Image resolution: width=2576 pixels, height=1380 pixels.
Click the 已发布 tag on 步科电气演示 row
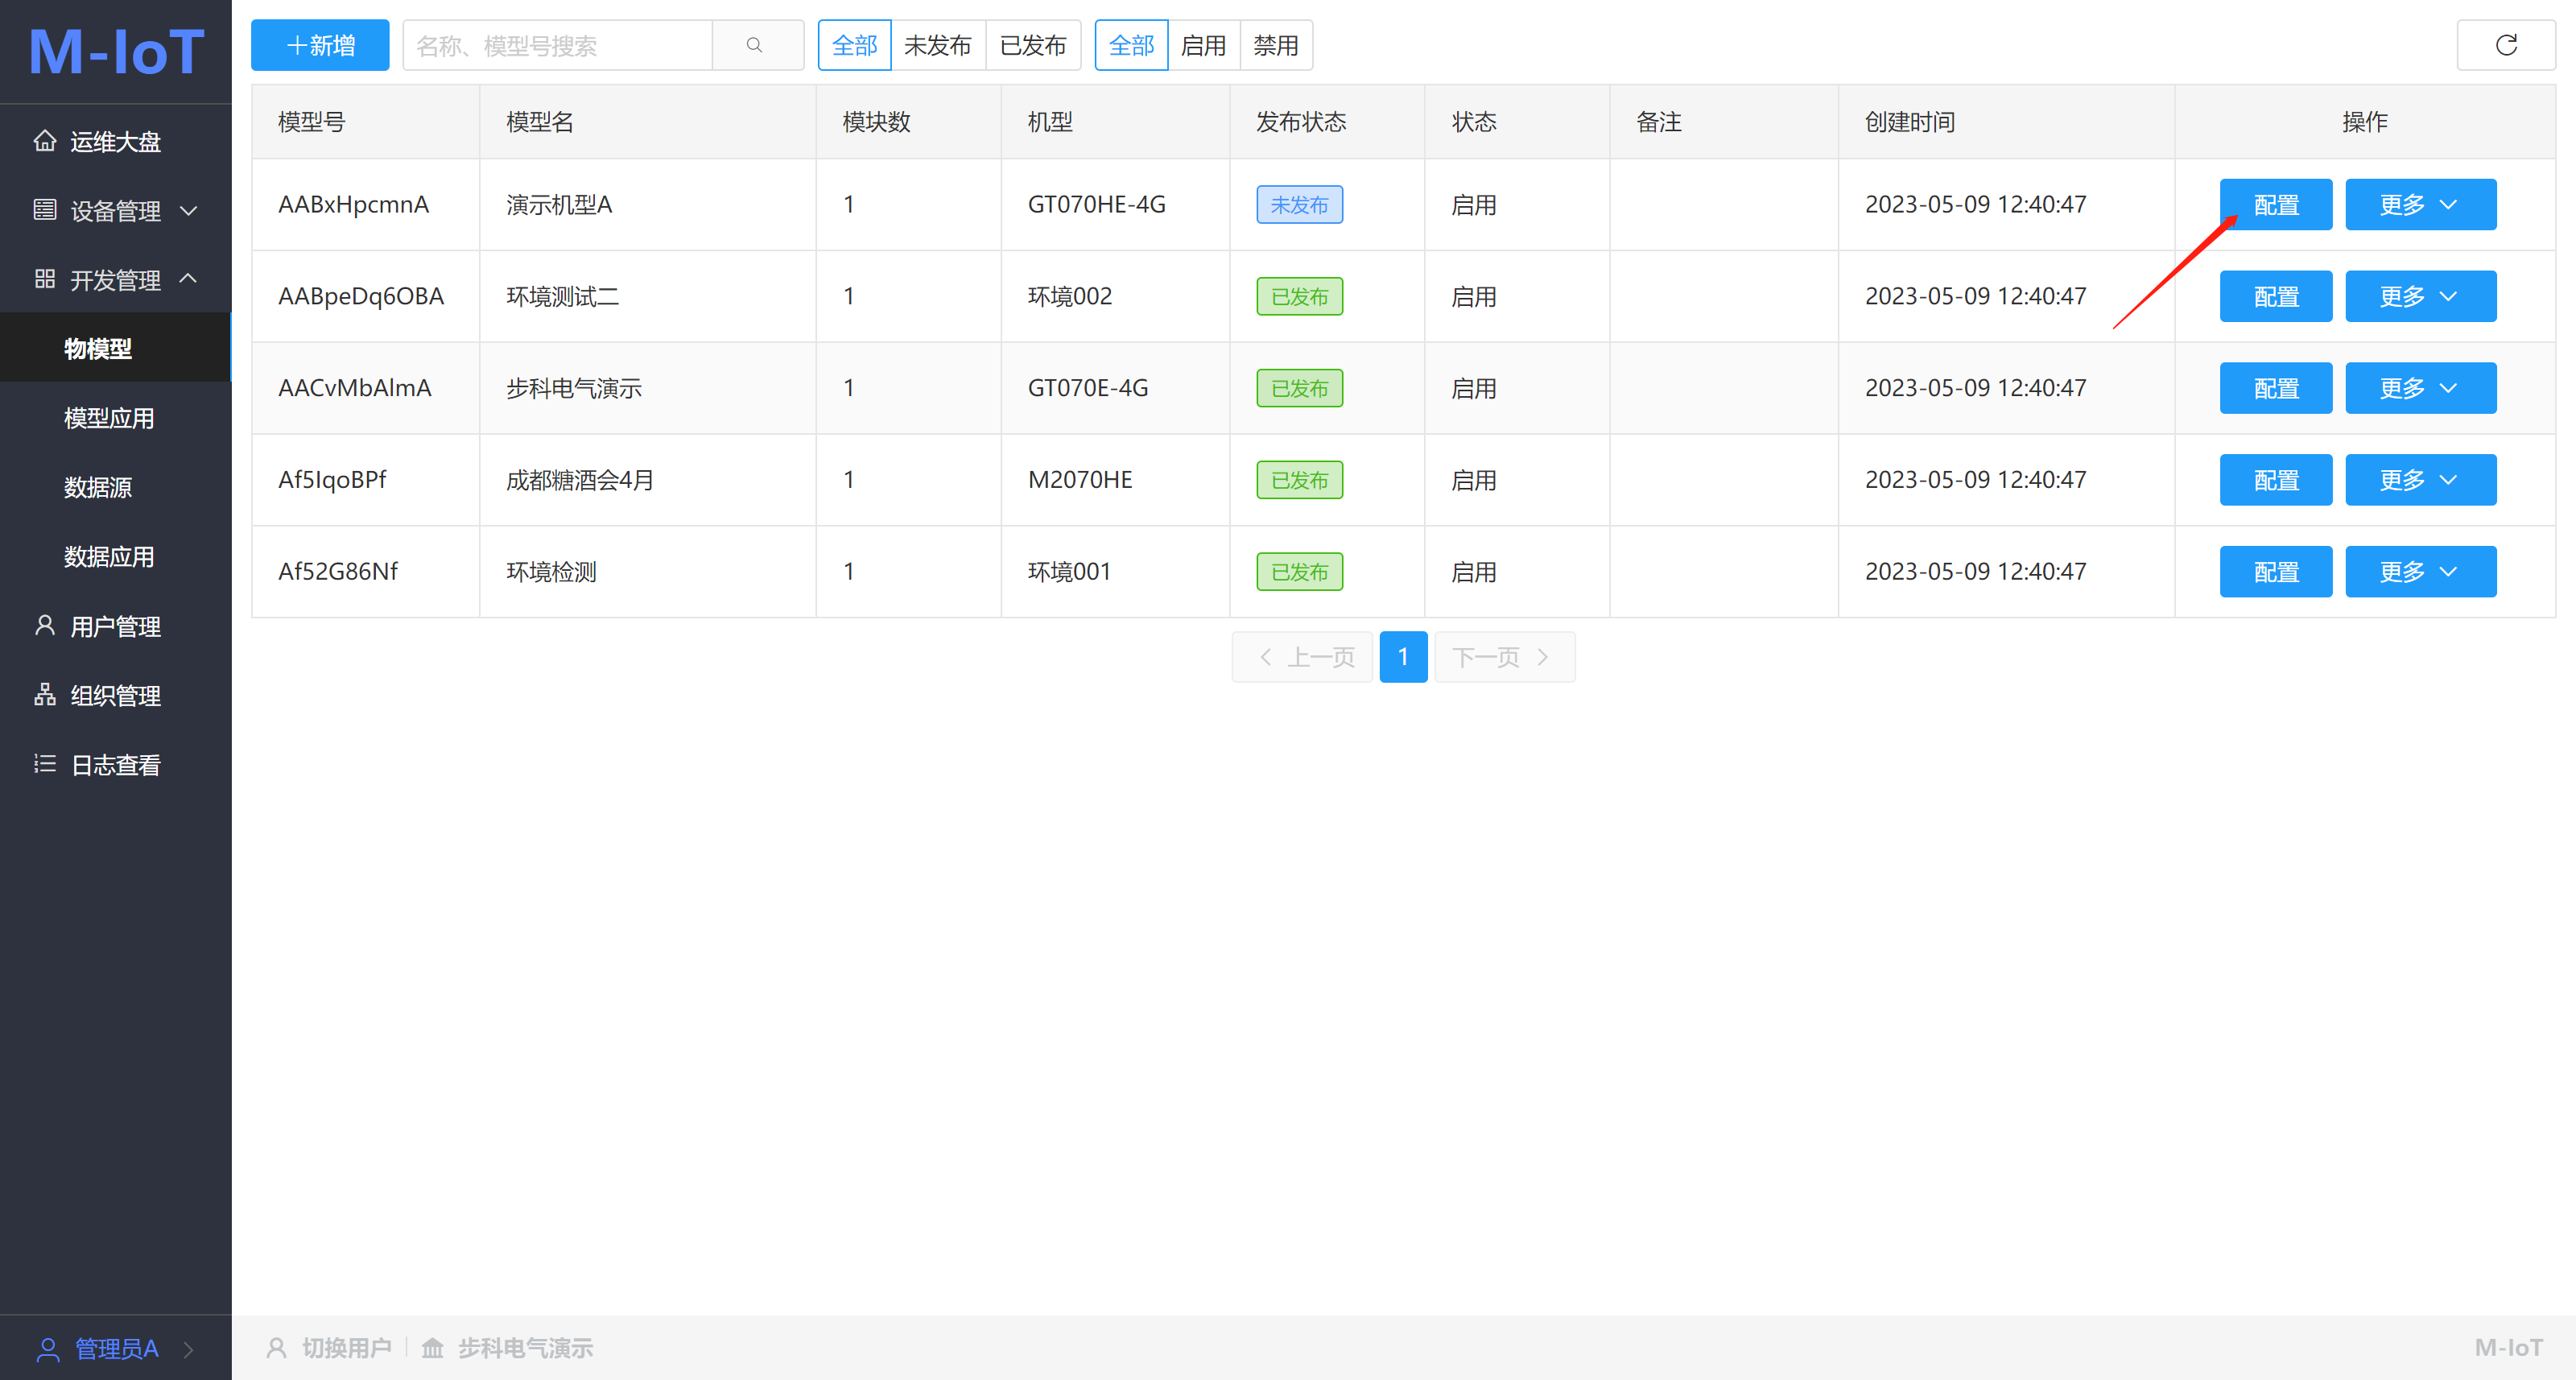pyautogui.click(x=1299, y=388)
